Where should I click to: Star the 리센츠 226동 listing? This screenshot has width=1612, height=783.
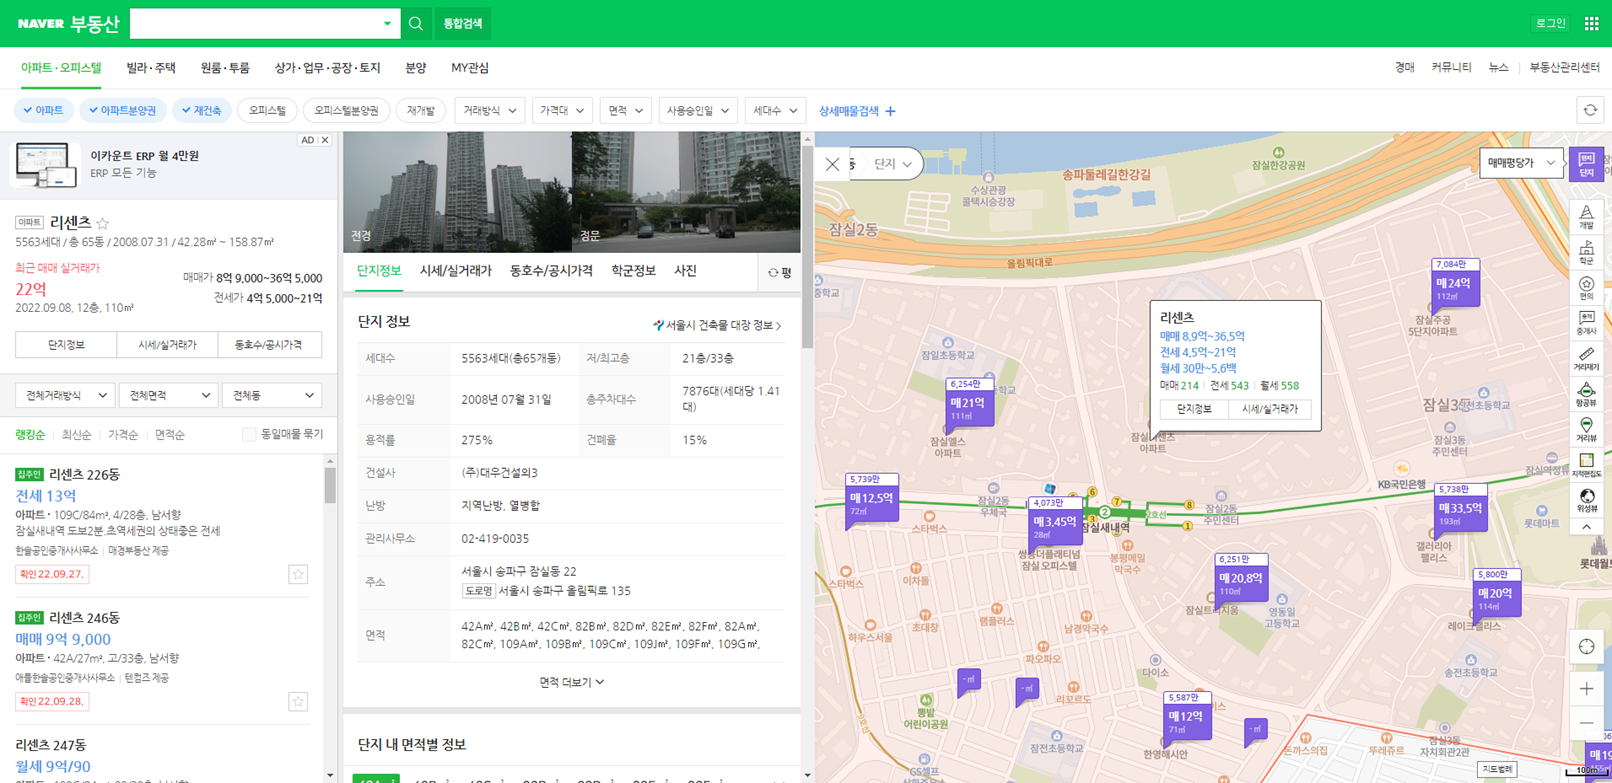tap(298, 574)
